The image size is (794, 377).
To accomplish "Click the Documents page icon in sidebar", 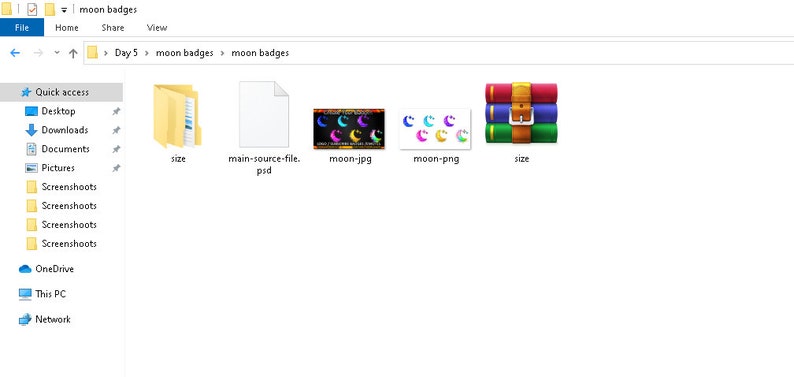I will click(31, 149).
